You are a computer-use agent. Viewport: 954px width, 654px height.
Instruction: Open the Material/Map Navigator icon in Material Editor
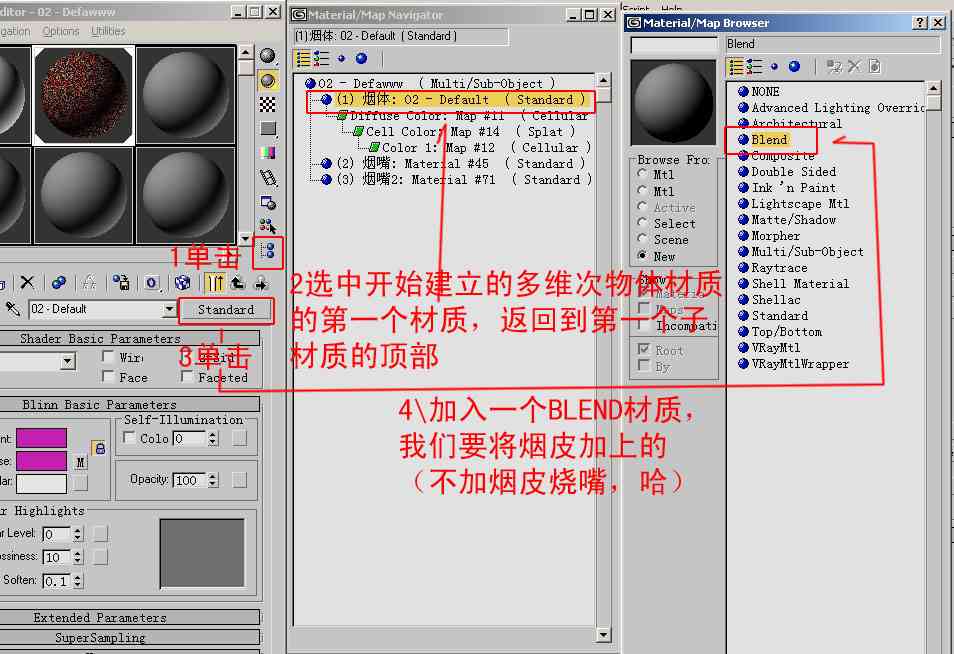click(268, 251)
